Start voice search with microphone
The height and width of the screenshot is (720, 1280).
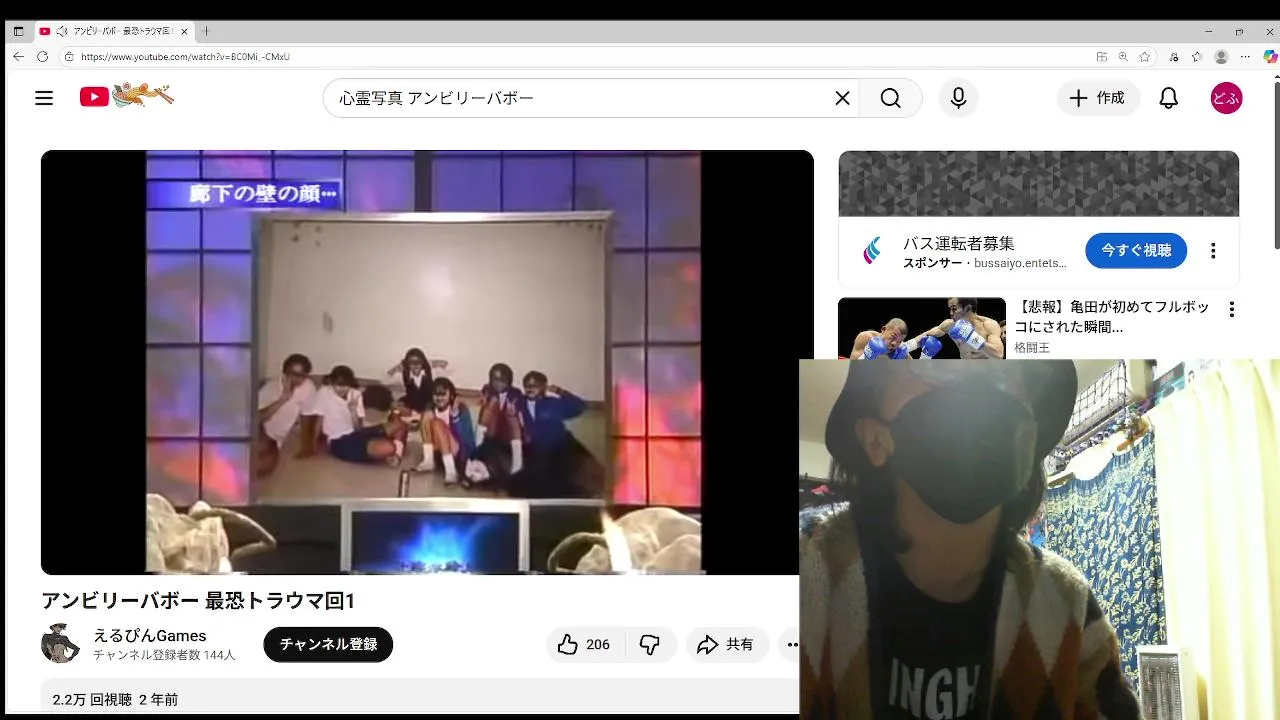click(x=958, y=98)
